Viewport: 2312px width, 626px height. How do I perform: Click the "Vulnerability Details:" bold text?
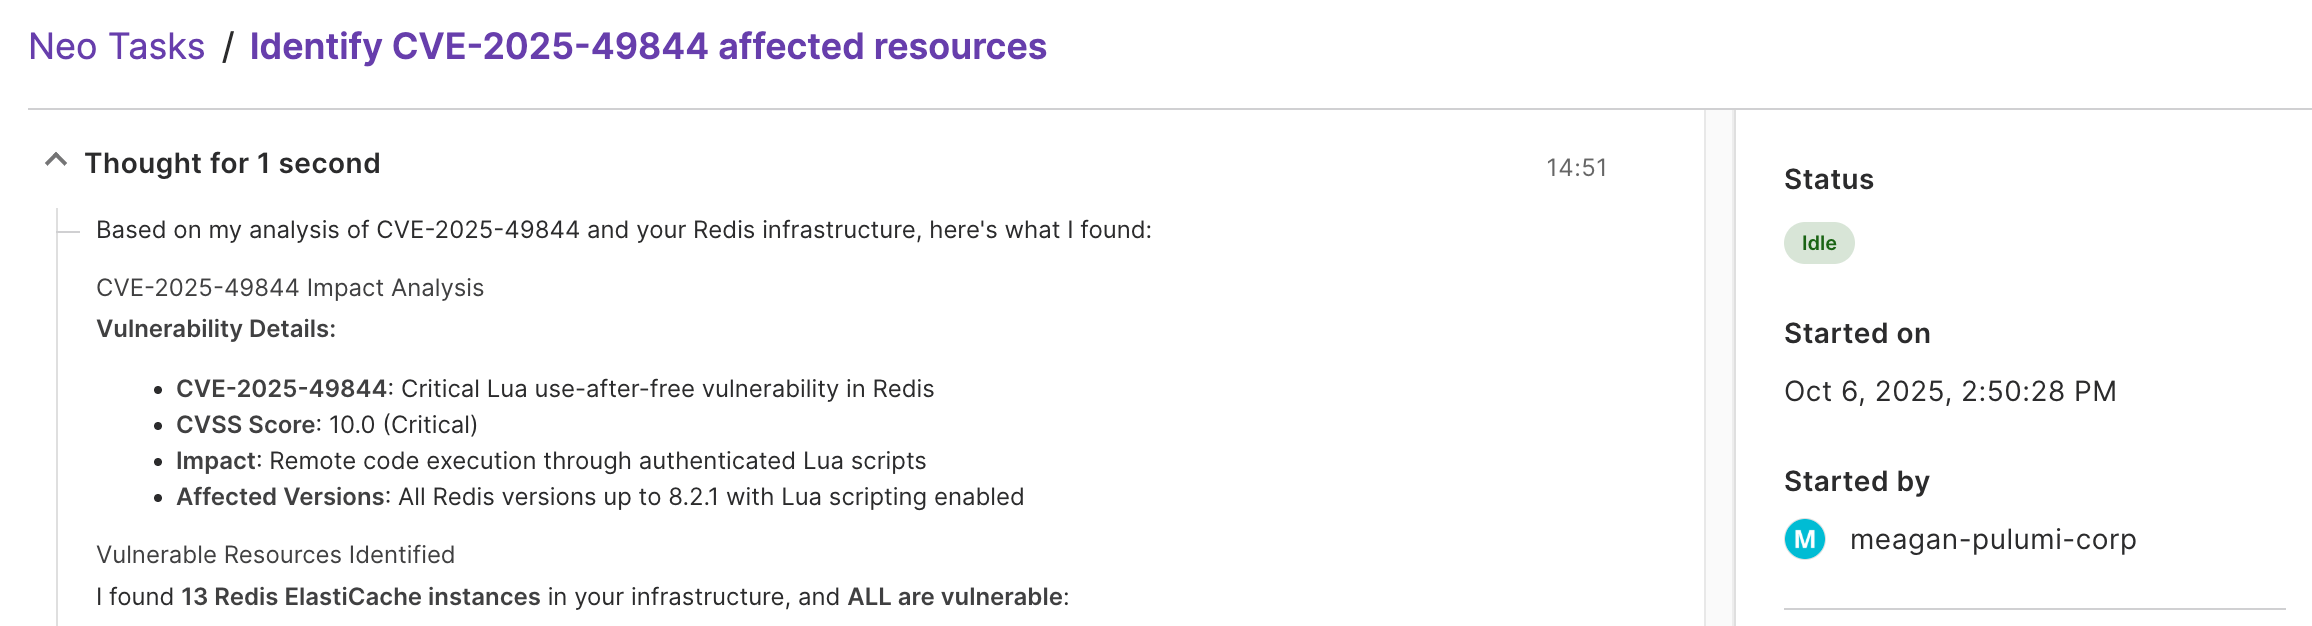tap(216, 329)
